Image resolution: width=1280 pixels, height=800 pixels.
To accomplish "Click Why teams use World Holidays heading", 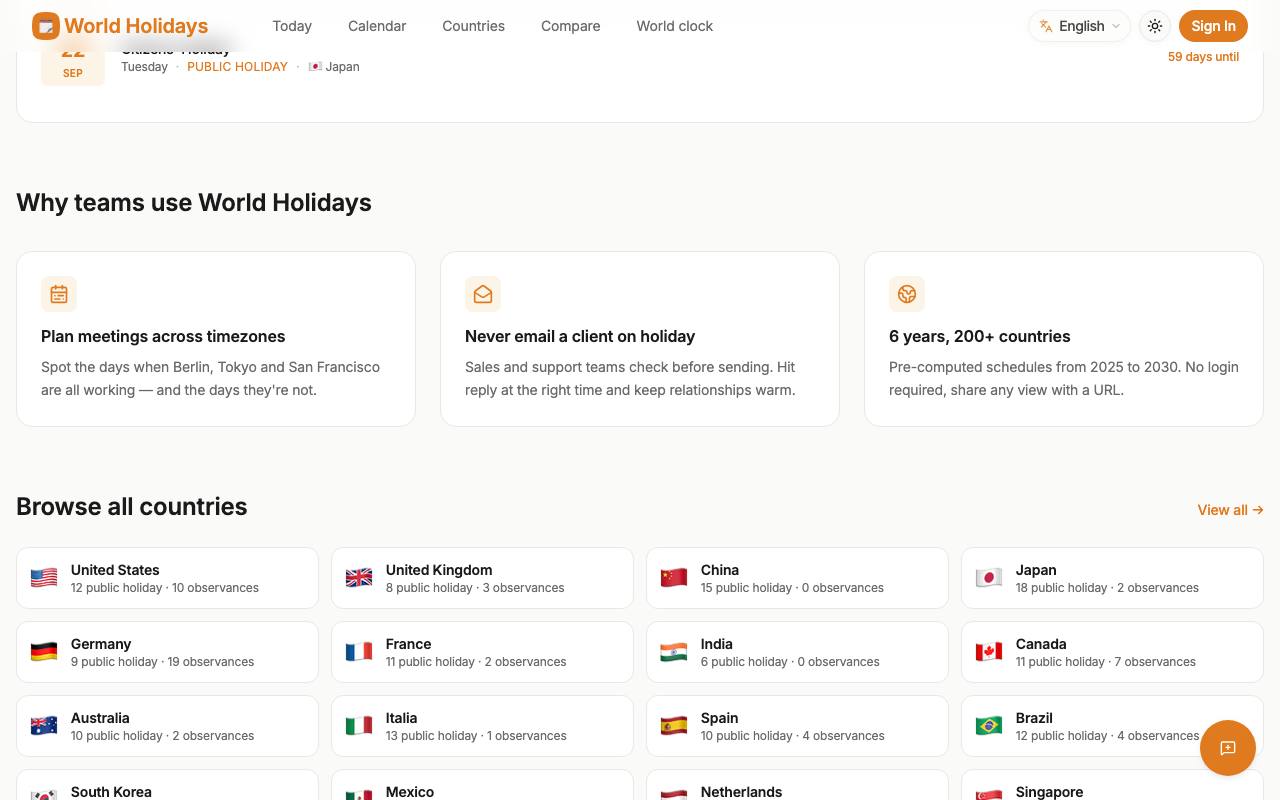I will [194, 202].
